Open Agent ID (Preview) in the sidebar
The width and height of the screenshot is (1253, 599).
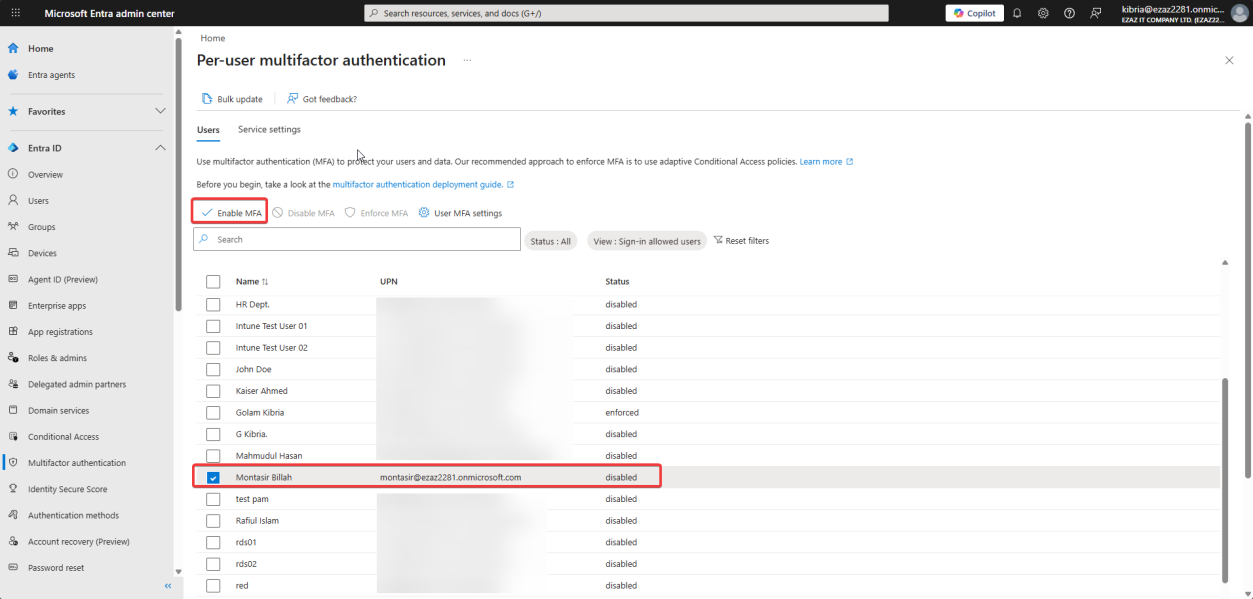[63, 280]
